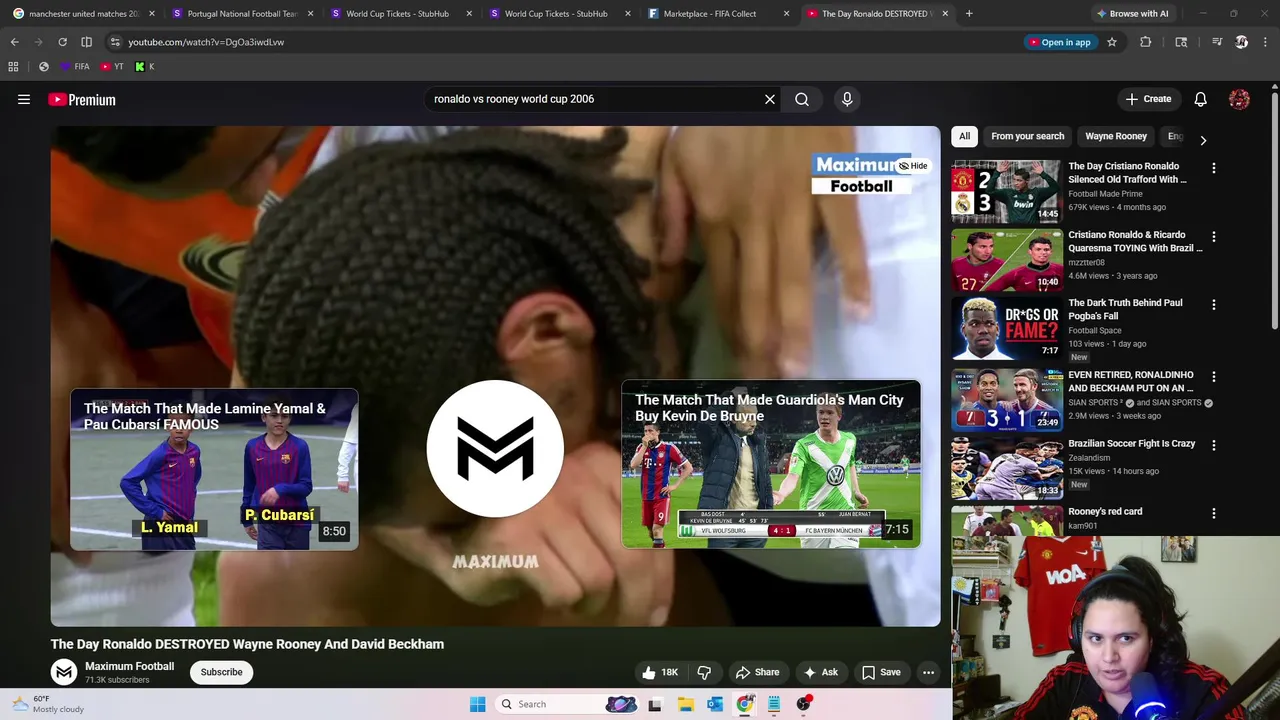Open Ronaldo Silenced Old Trafford thumbnail
Screen dimensions: 1280x720
[1006, 191]
